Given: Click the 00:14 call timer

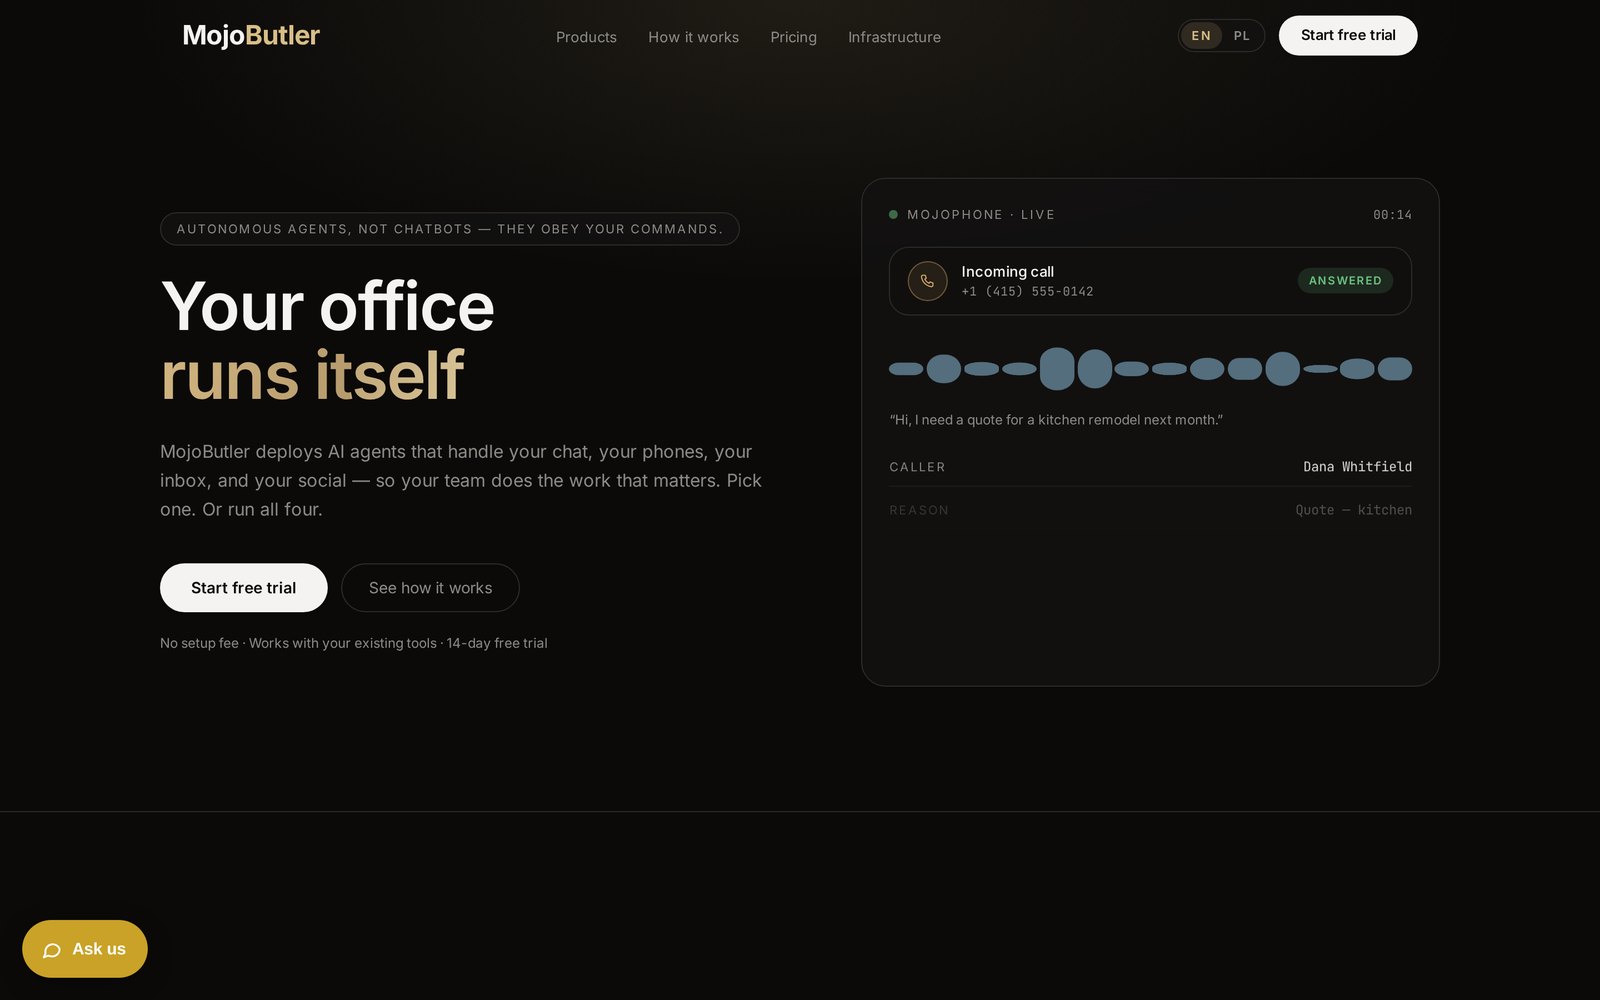Looking at the screenshot, I should (1392, 215).
